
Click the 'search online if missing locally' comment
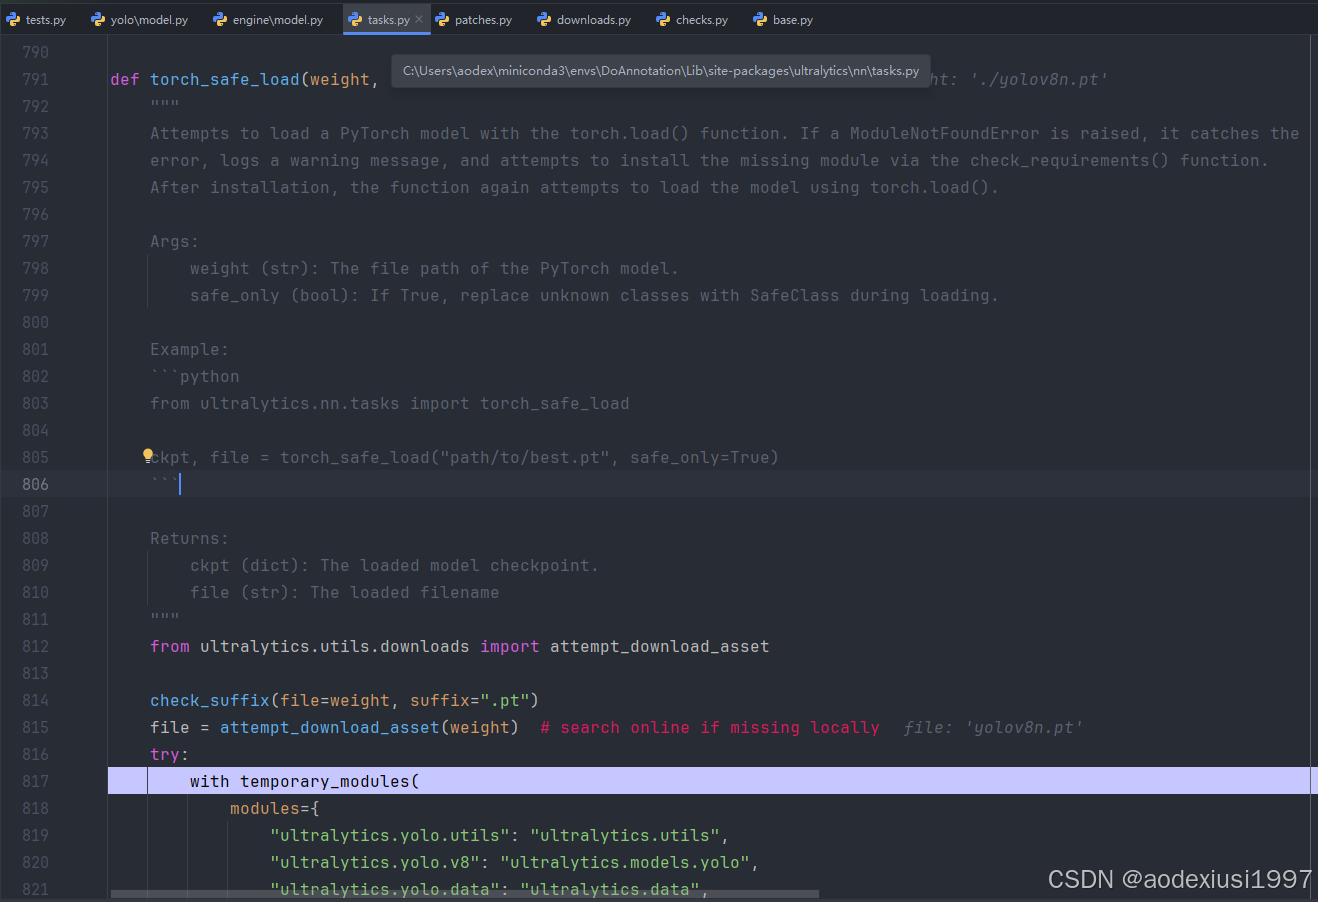[x=710, y=728]
